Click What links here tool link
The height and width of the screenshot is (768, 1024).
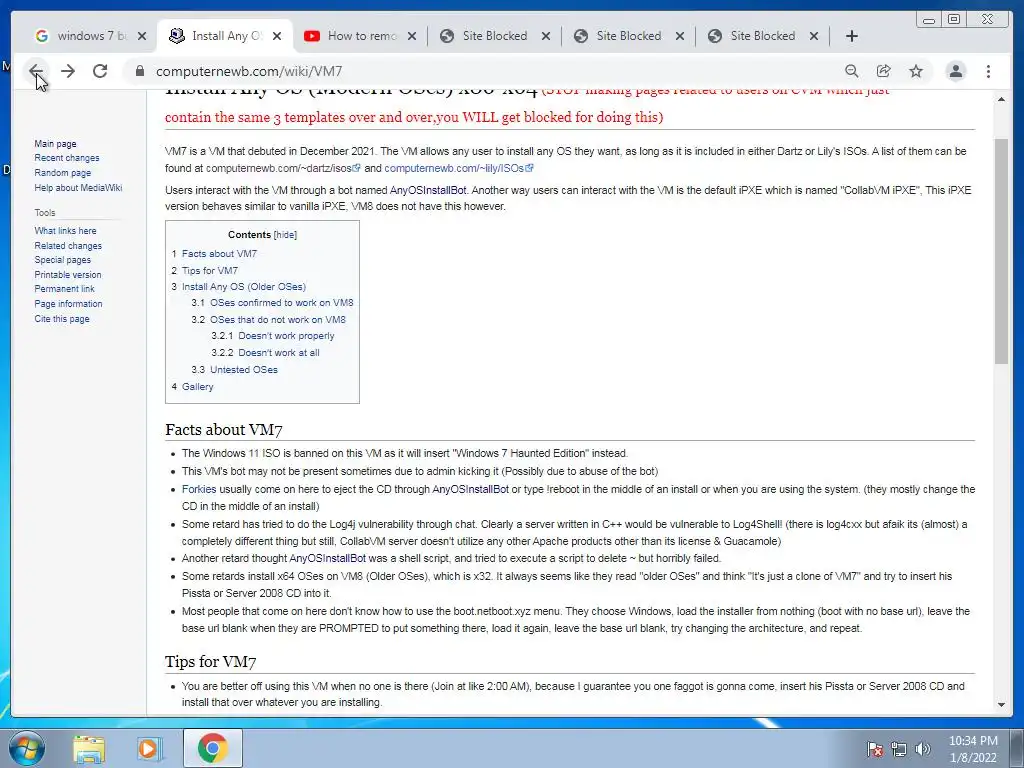[x=65, y=231]
